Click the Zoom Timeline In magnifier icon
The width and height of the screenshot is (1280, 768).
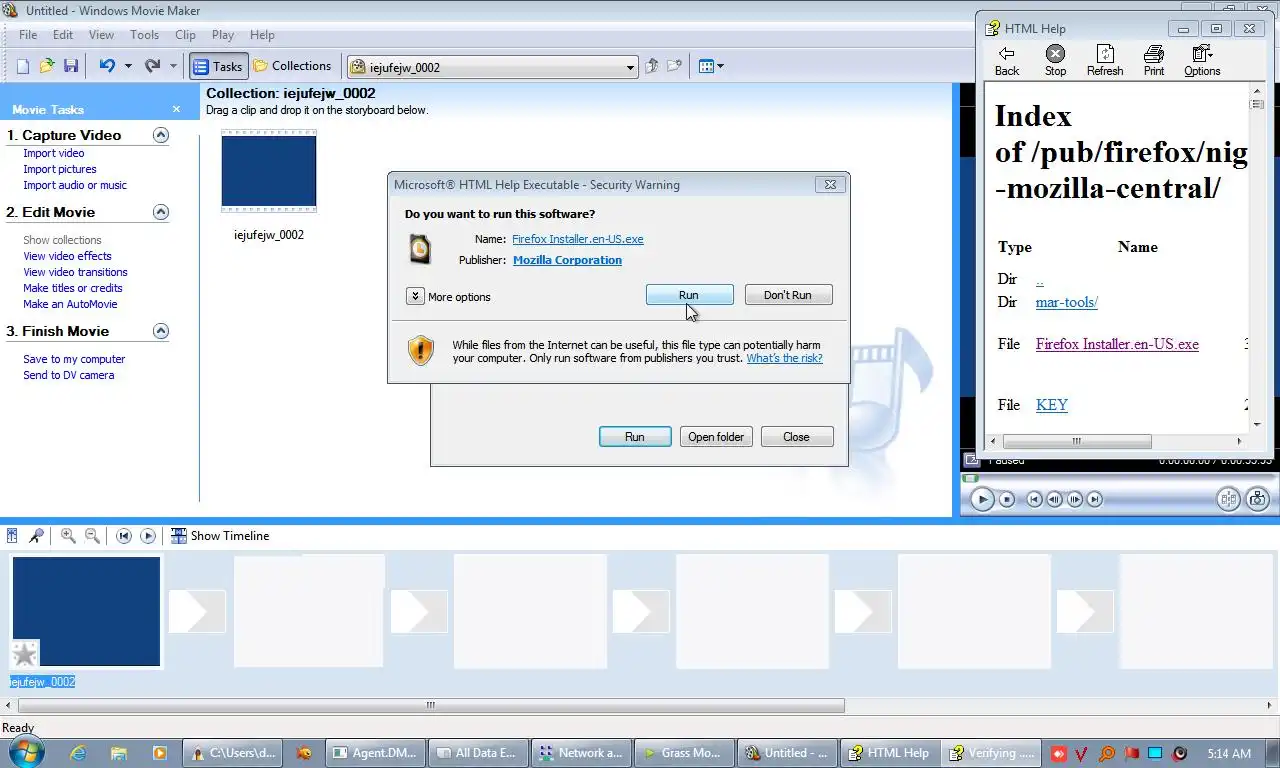(x=68, y=536)
